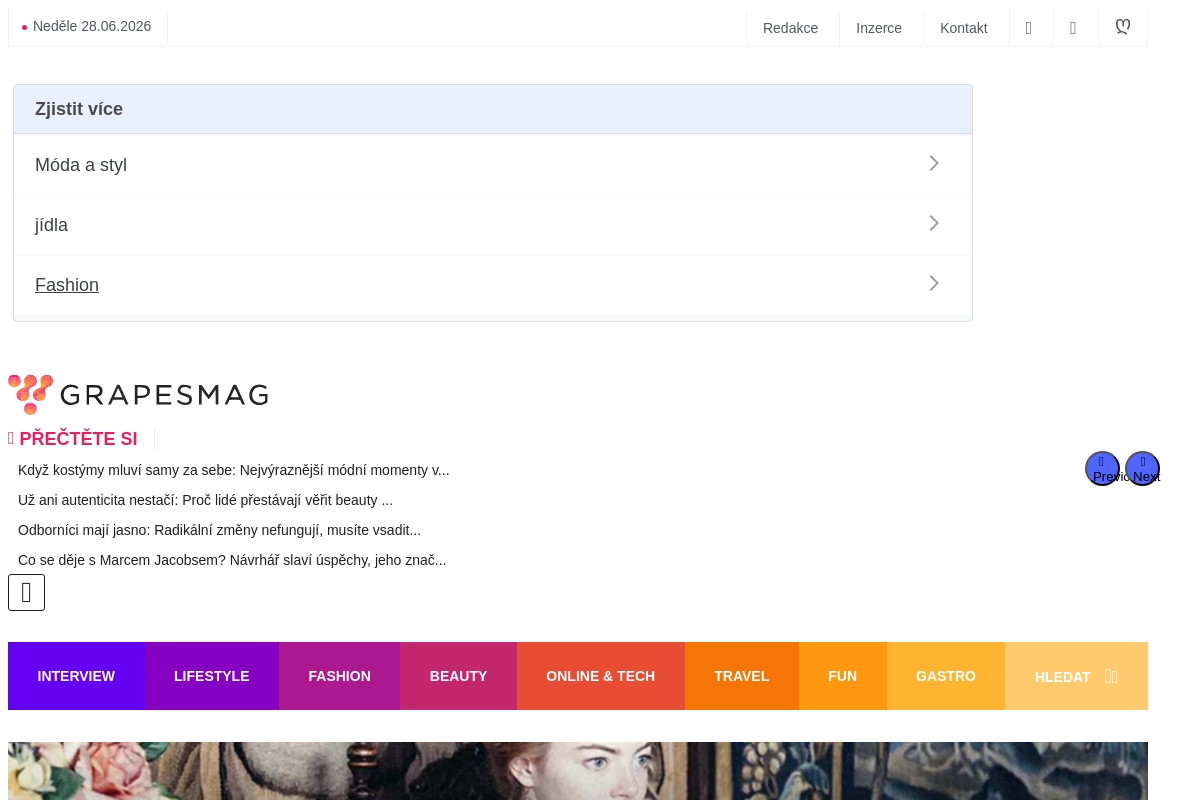This screenshot has height=800, width=1200.
Task: Click the first social icon after Kontakt
Action: tap(1030, 28)
